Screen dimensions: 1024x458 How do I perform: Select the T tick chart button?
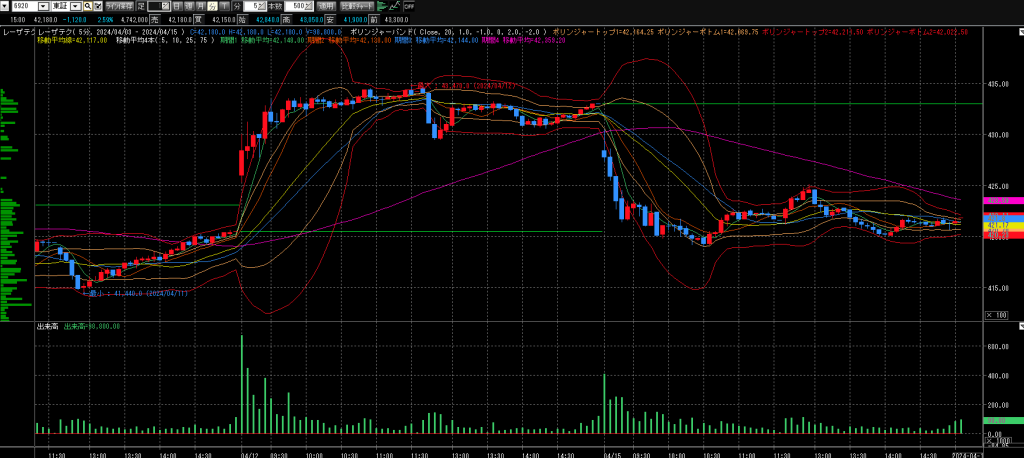point(225,6)
